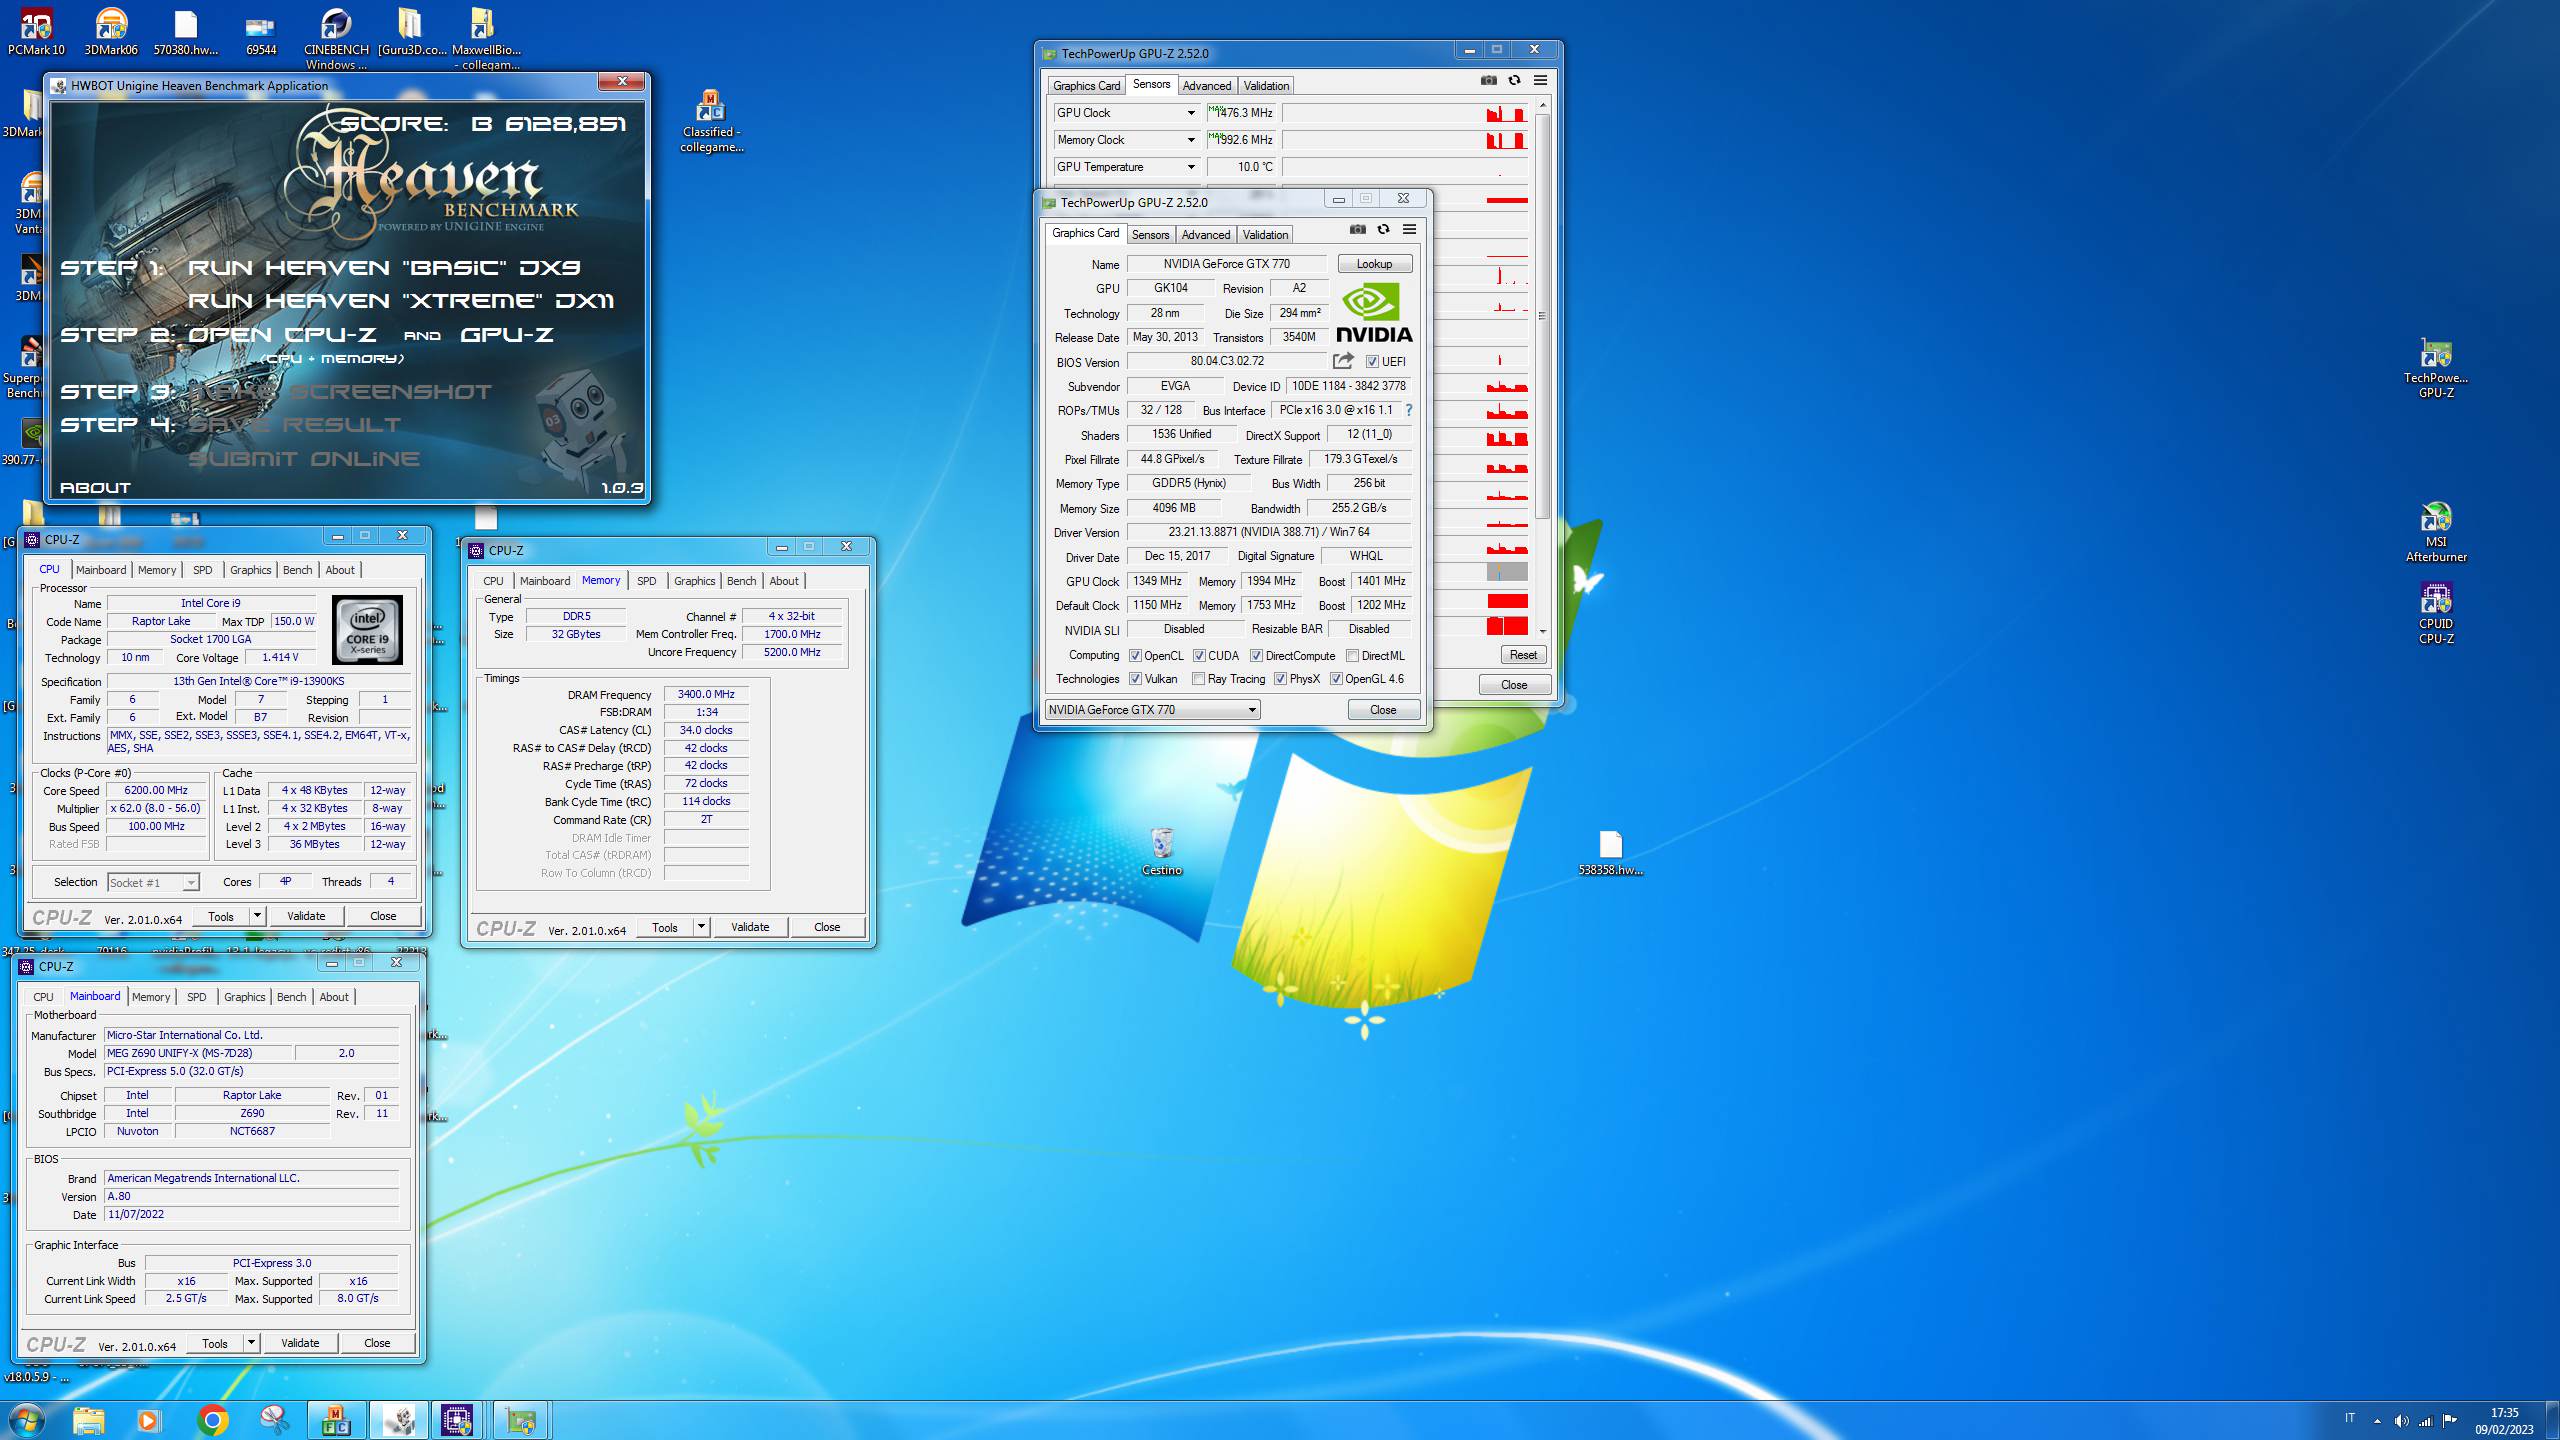Open Tools dropdown arrow in CPU-Z Memory window
This screenshot has width=2560, height=1440.
pyautogui.click(x=701, y=927)
